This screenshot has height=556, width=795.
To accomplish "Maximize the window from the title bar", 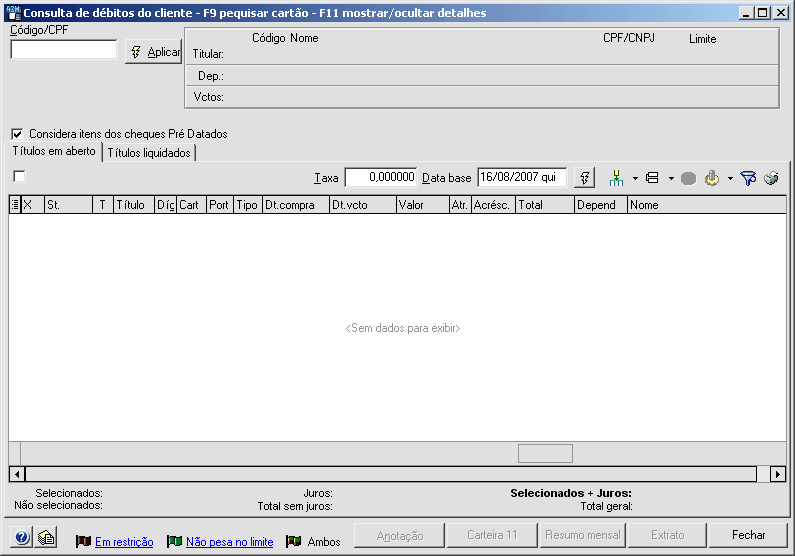I will tap(763, 13).
